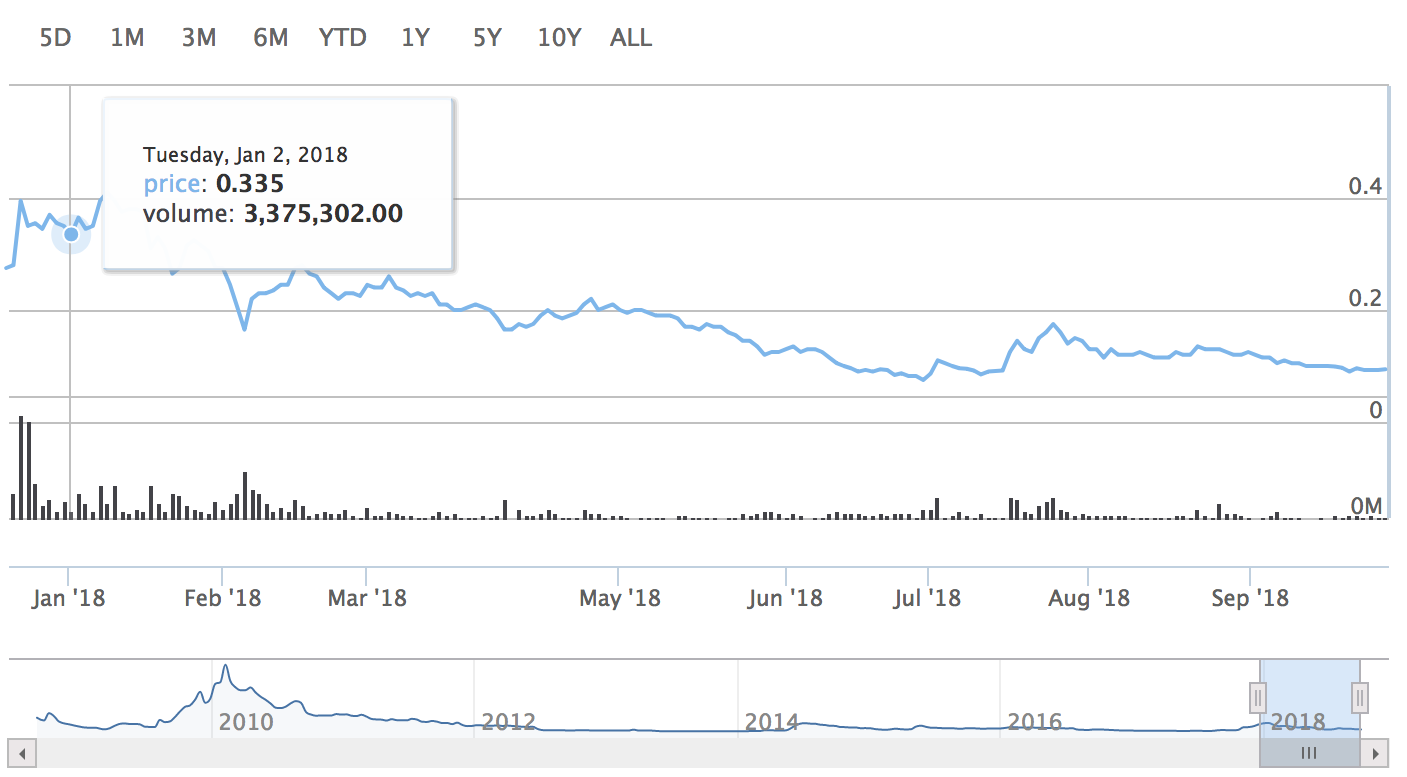
Task: Click the 6M range selector
Action: pos(270,37)
